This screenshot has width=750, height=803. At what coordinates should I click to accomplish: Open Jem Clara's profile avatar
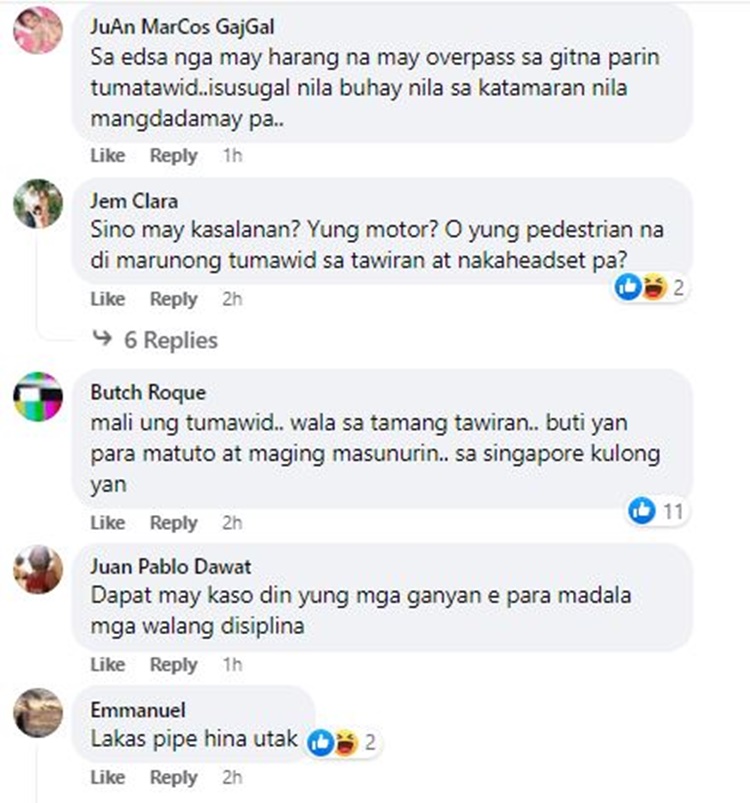coord(38,203)
